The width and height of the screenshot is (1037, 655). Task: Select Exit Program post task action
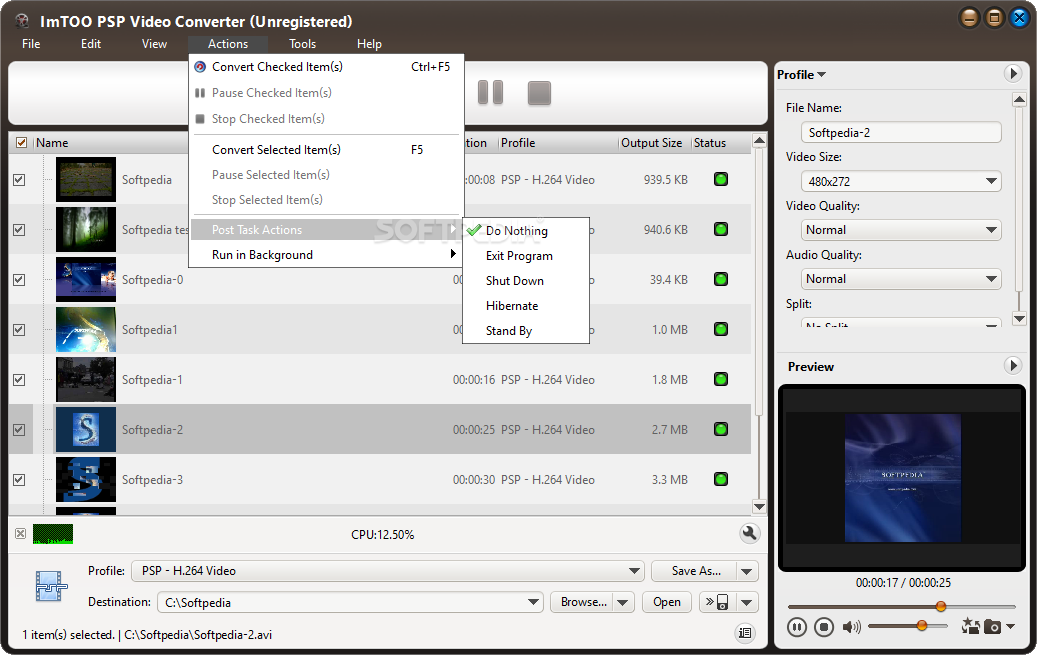(526, 256)
